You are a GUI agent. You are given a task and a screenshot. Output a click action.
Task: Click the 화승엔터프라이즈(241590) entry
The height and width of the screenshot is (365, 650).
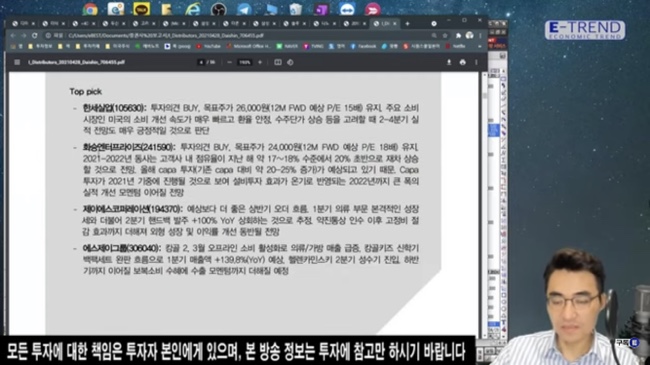[129, 147]
